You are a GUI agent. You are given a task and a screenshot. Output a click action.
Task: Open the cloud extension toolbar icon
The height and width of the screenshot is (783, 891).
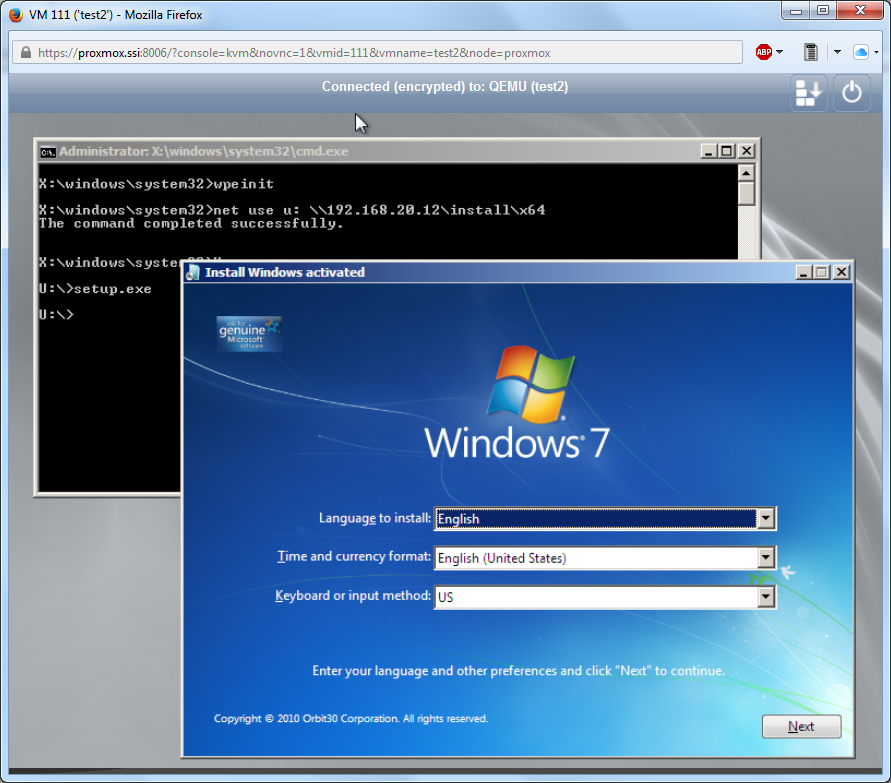click(861, 52)
